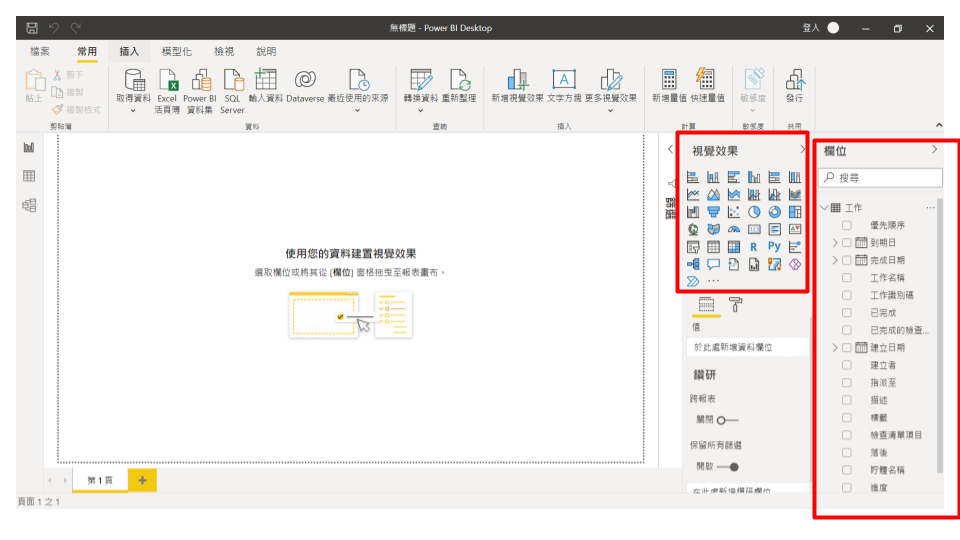Add a new page with the plus button
Image resolution: width=960 pixels, height=540 pixels.
142,480
